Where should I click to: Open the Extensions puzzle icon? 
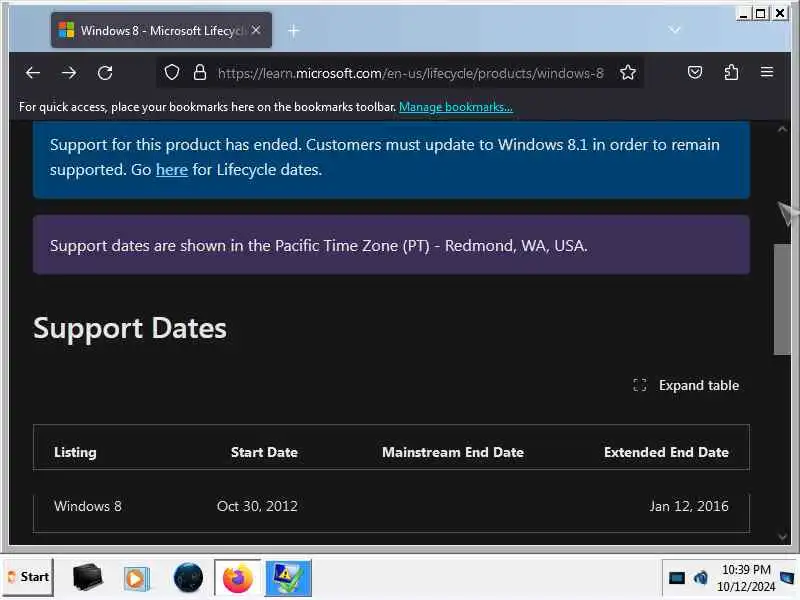click(731, 72)
